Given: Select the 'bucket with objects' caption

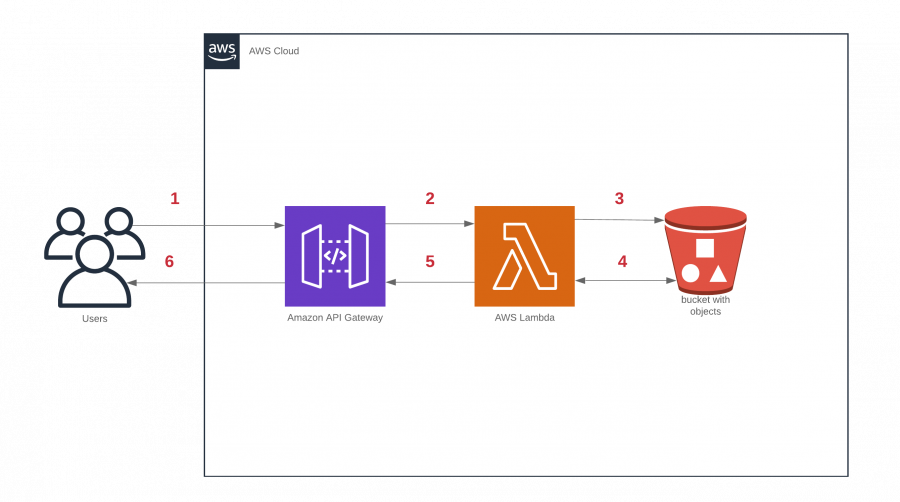Looking at the screenshot, I should click(705, 305).
